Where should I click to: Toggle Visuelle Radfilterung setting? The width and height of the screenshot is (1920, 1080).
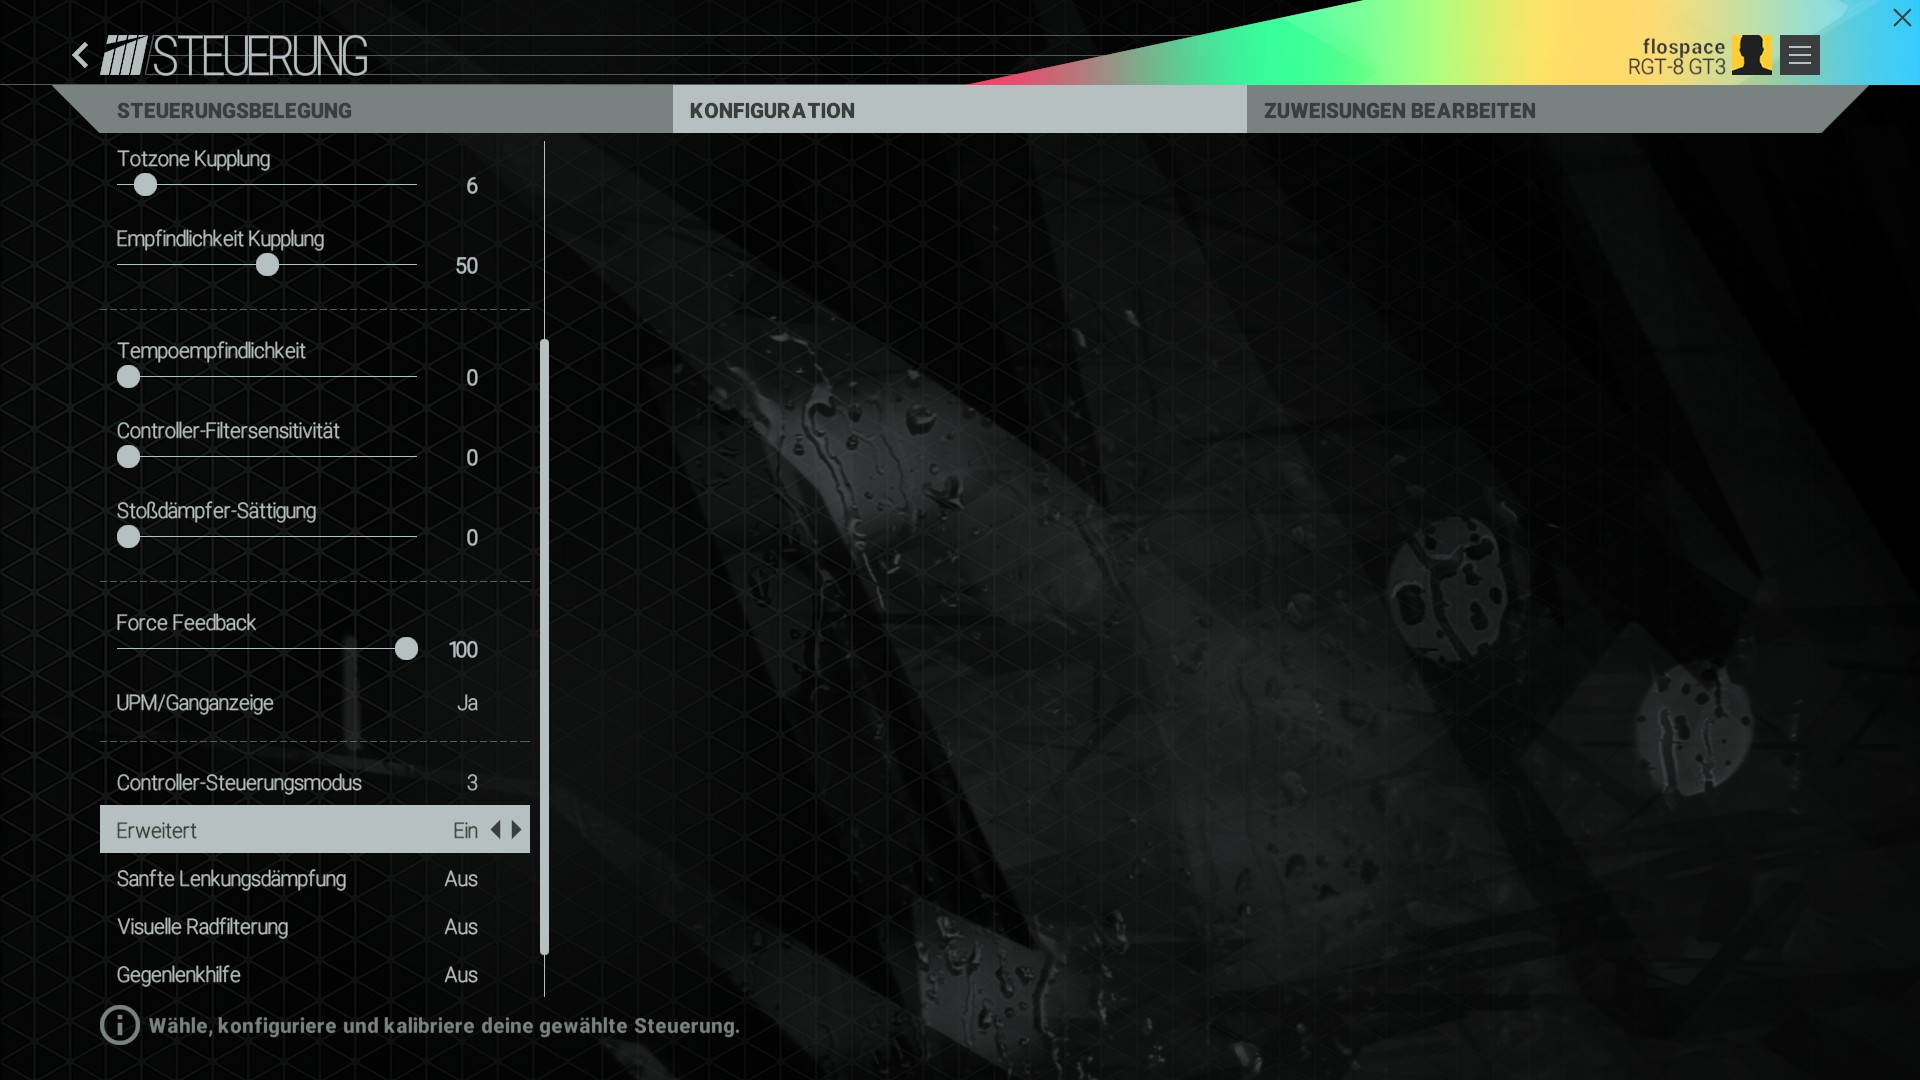315,927
